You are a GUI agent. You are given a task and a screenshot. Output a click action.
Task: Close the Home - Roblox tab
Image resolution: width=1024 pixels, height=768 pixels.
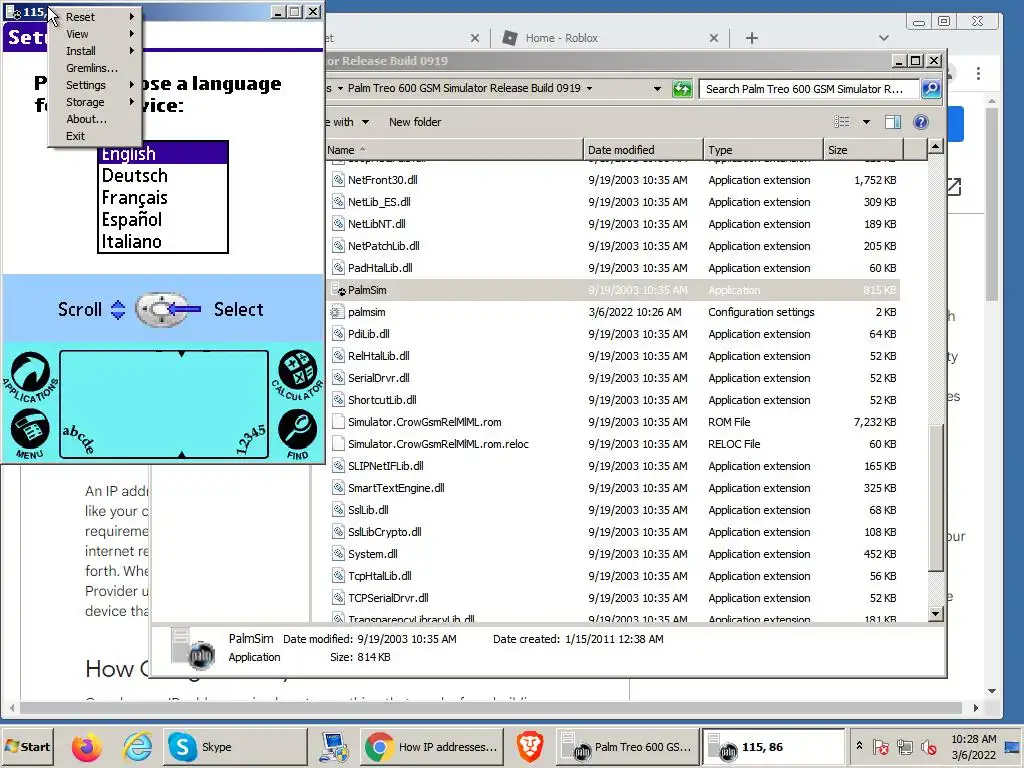click(714, 38)
